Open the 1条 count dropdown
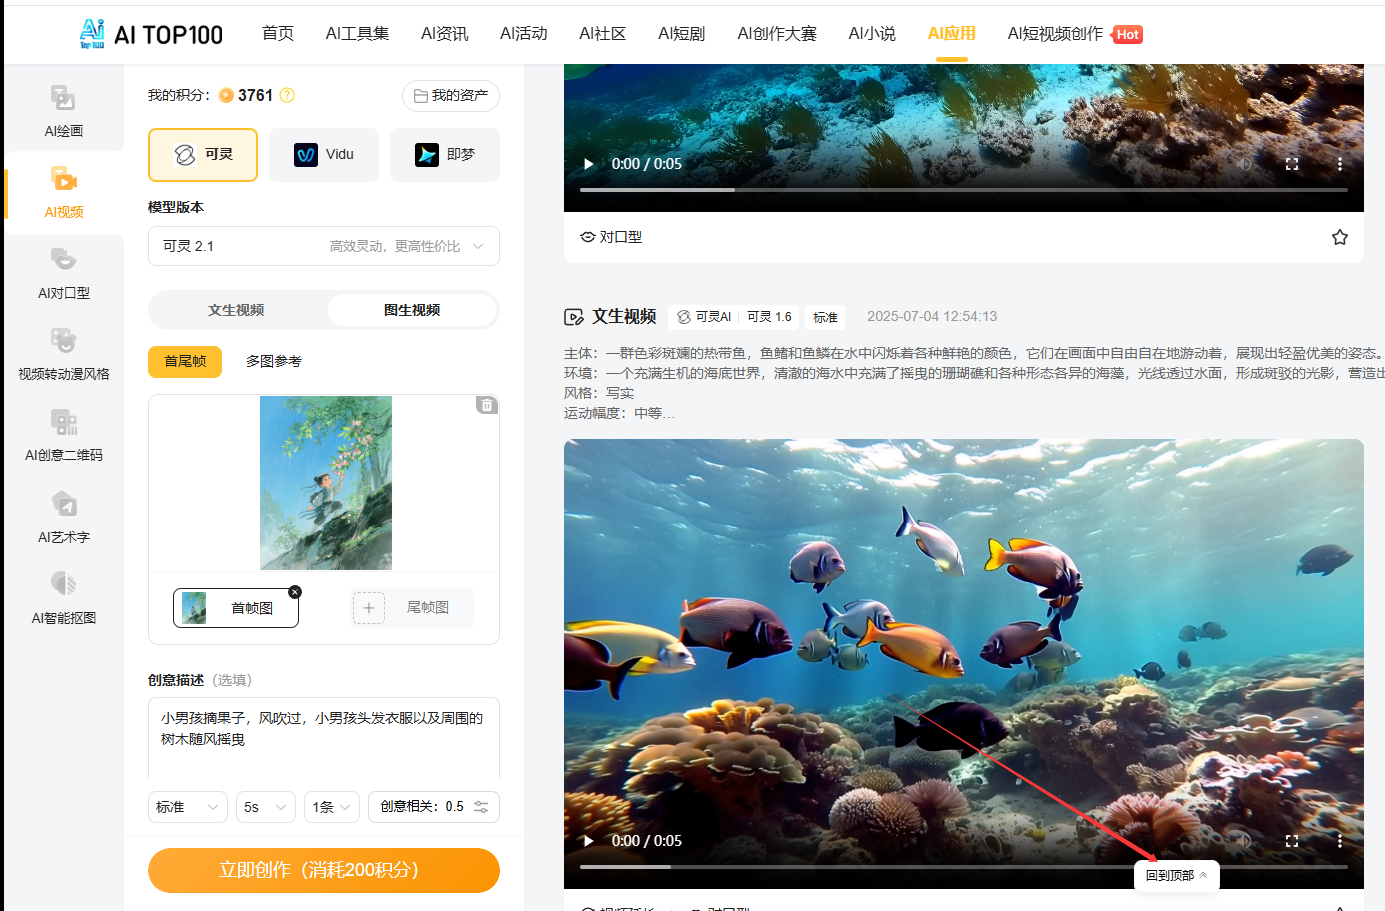This screenshot has width=1385, height=911. 332,807
